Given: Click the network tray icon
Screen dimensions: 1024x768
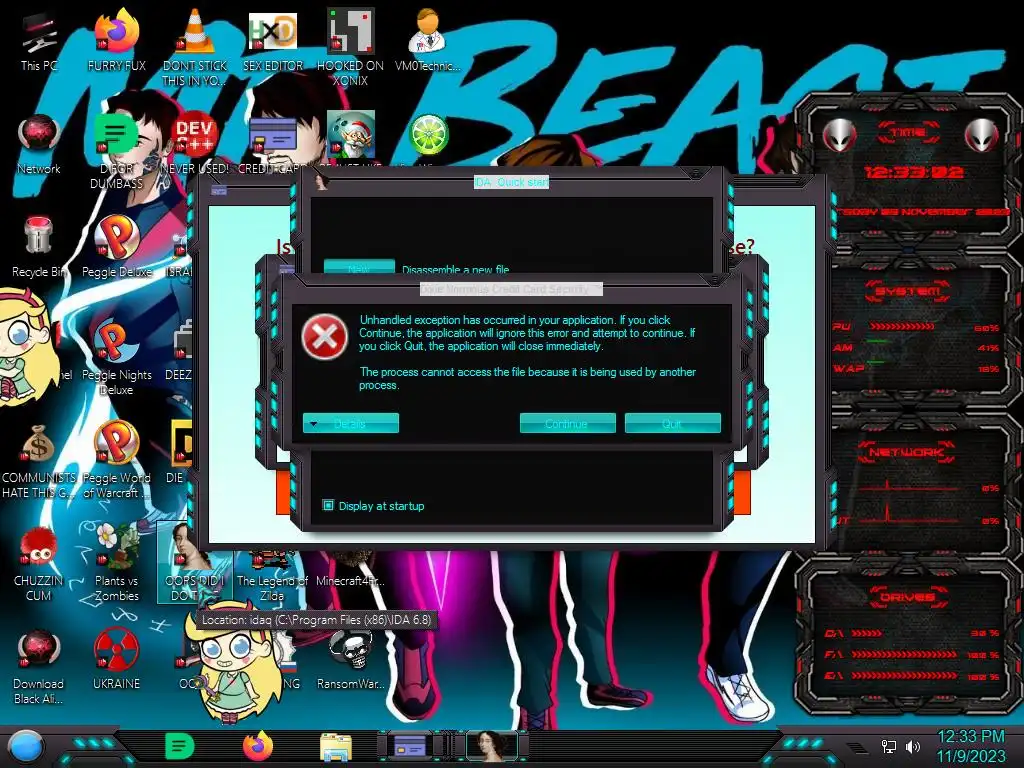Looking at the screenshot, I should 889,746.
